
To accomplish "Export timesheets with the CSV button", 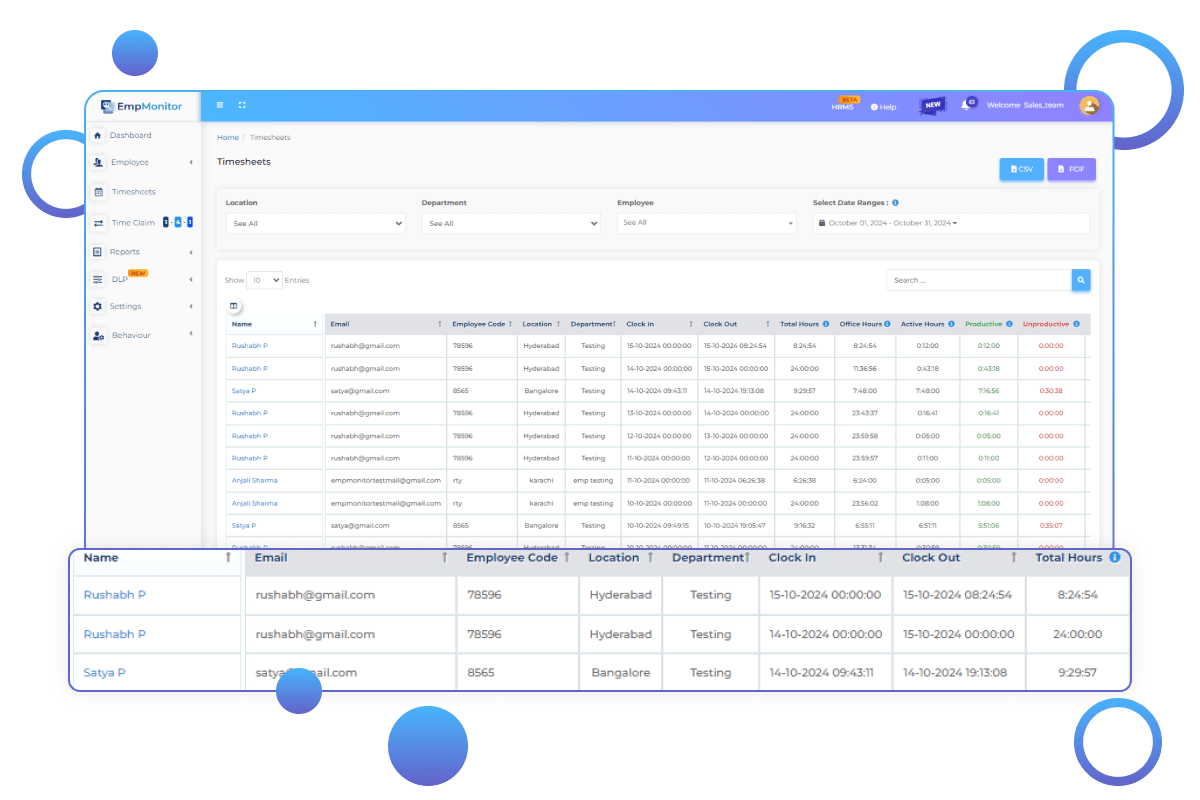I will [x=1021, y=169].
